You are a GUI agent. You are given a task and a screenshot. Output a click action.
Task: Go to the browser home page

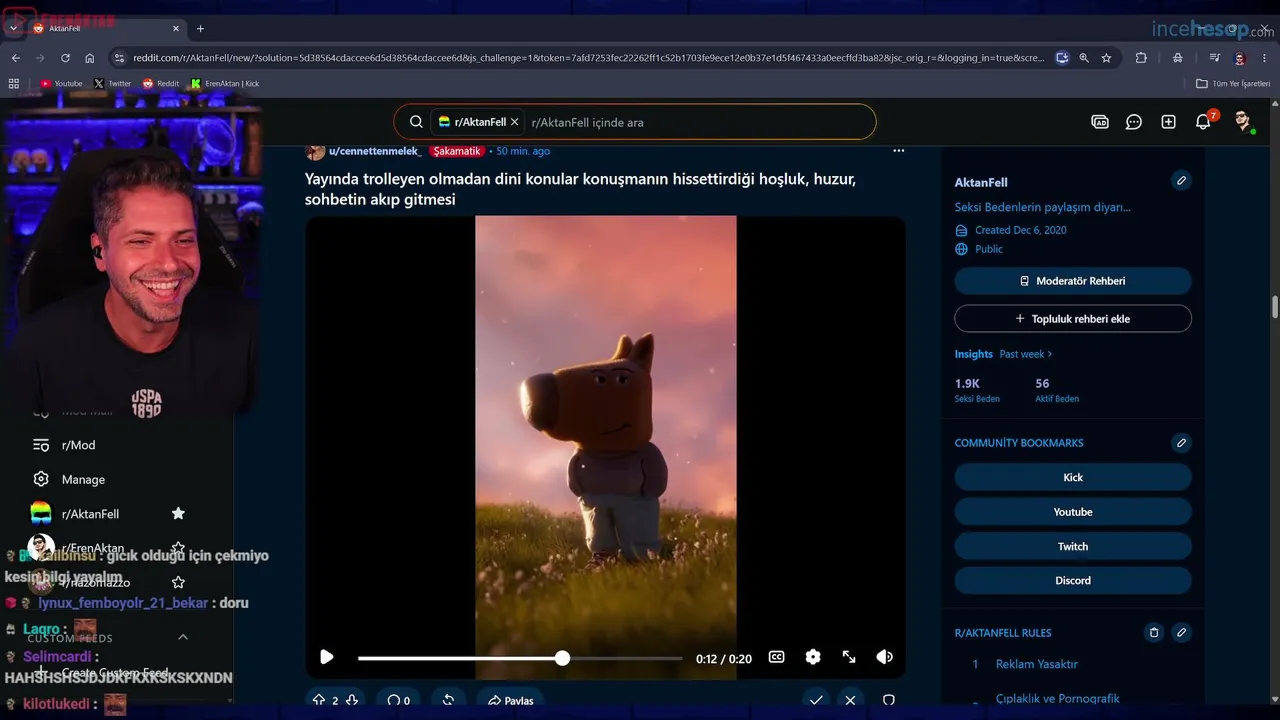pos(90,58)
